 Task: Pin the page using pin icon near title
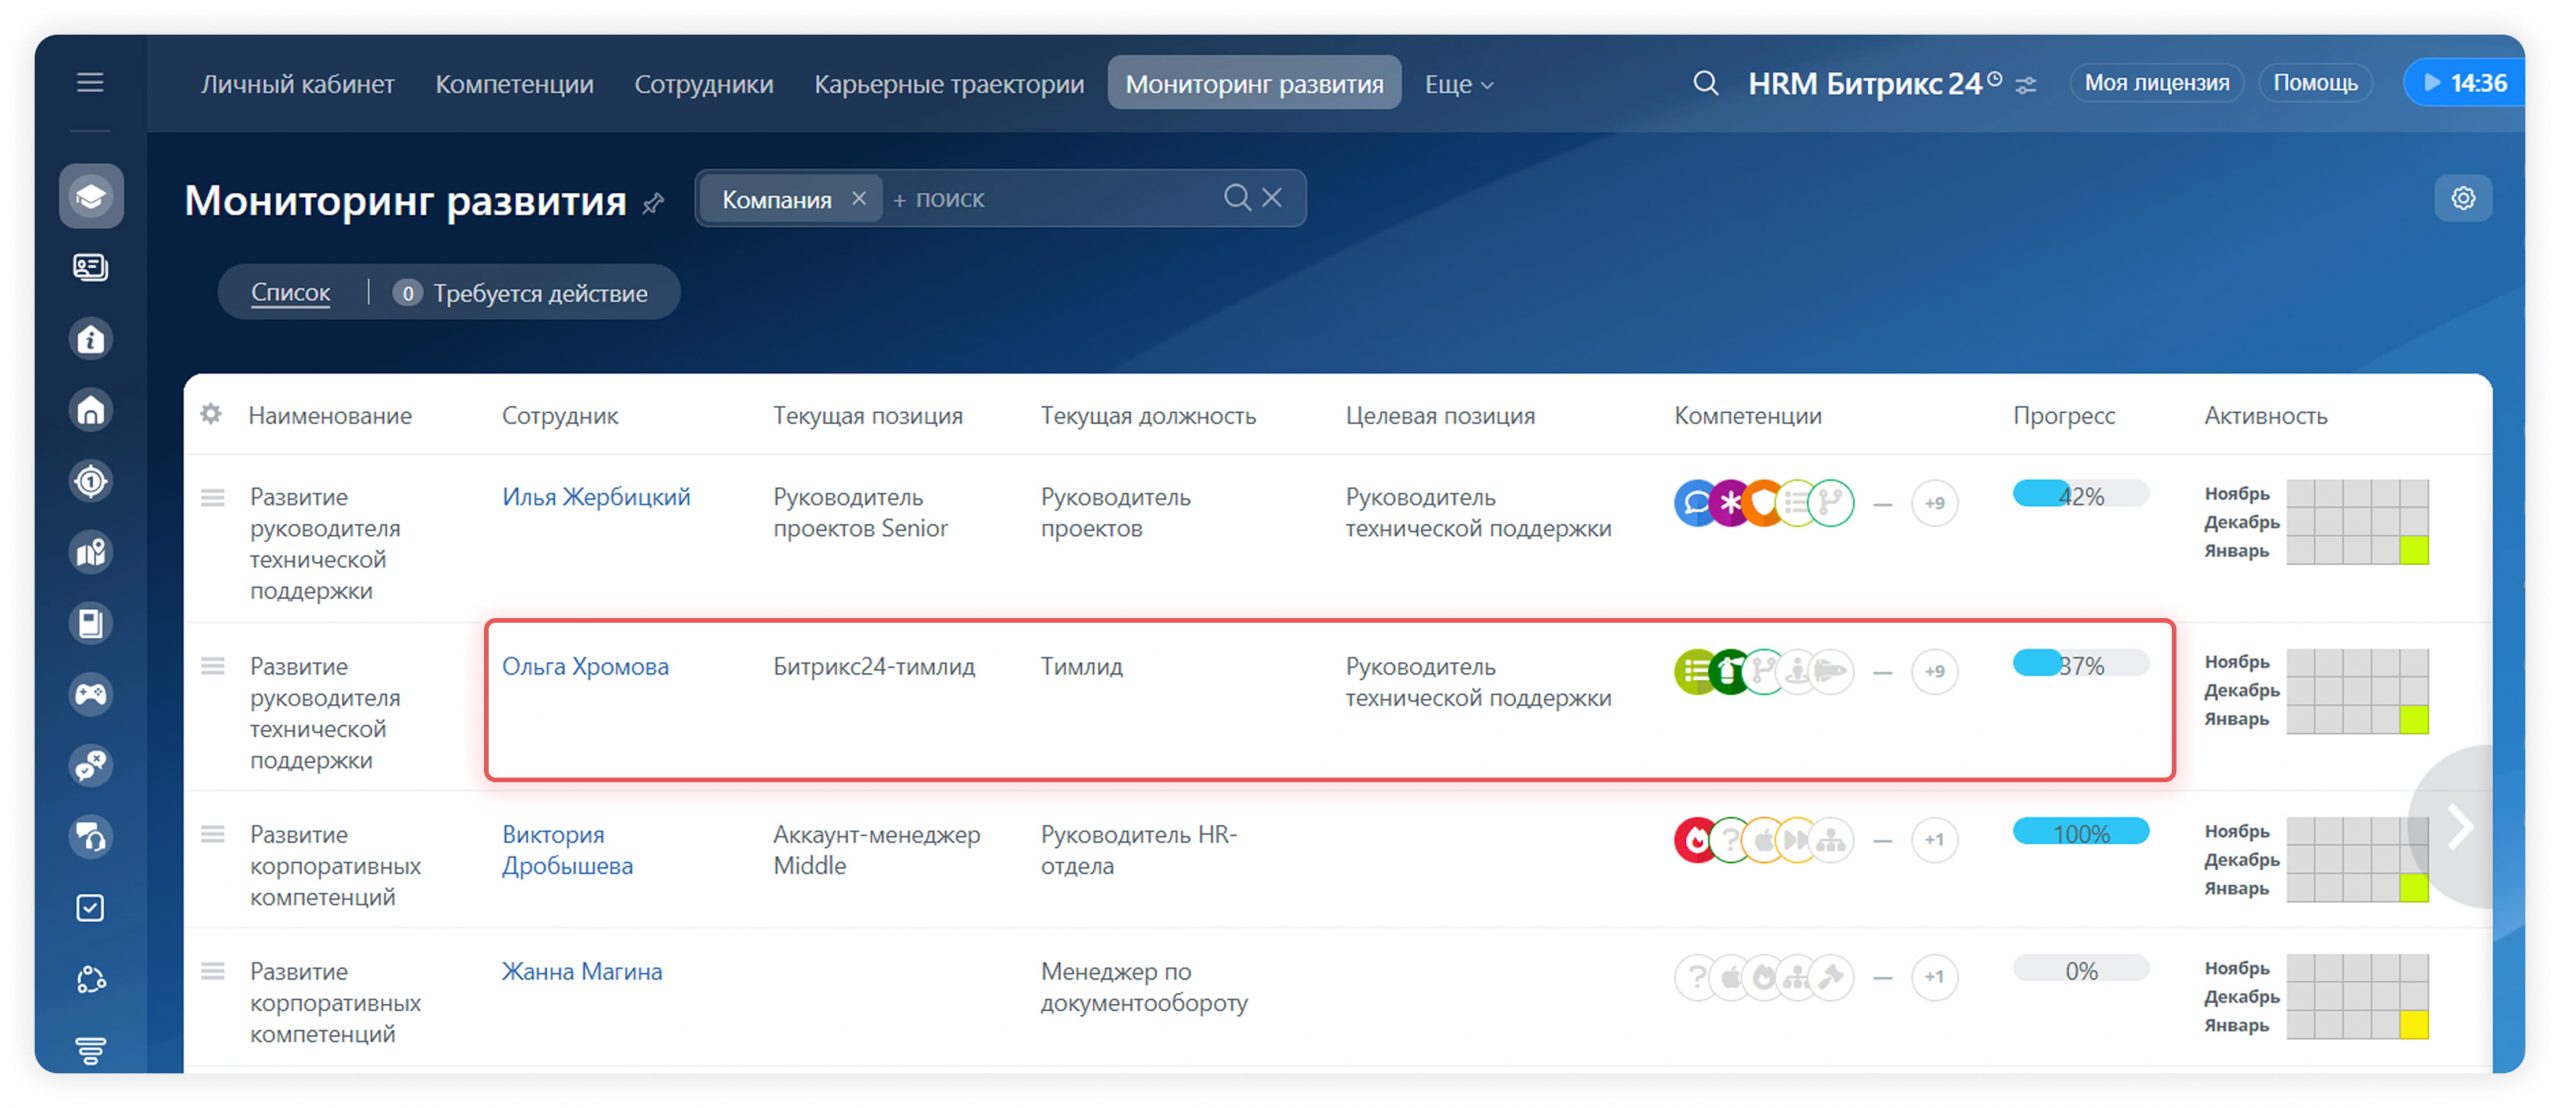[655, 203]
